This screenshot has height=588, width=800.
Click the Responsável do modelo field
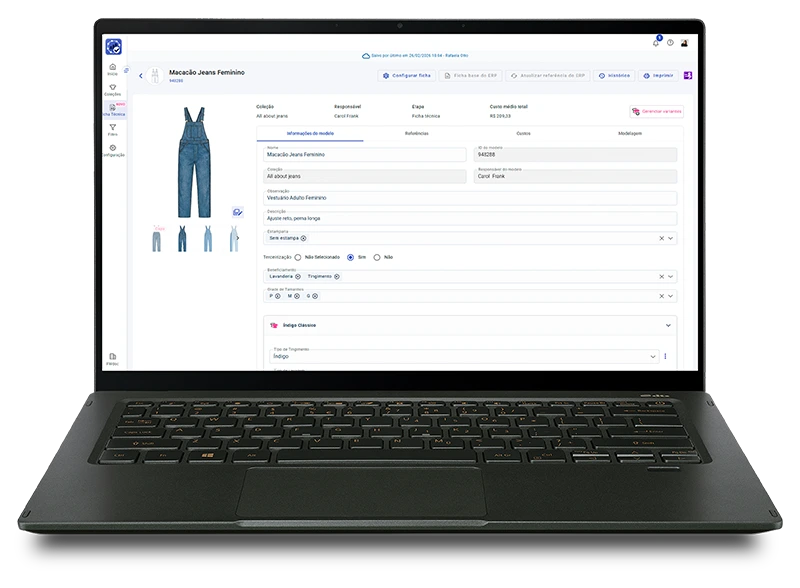575,176
